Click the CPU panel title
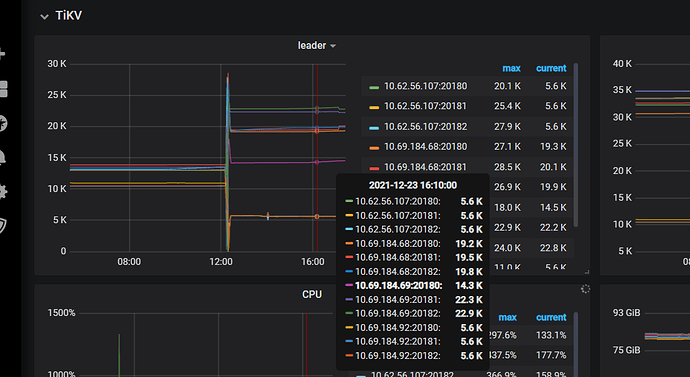690x377 pixels. (x=312, y=294)
